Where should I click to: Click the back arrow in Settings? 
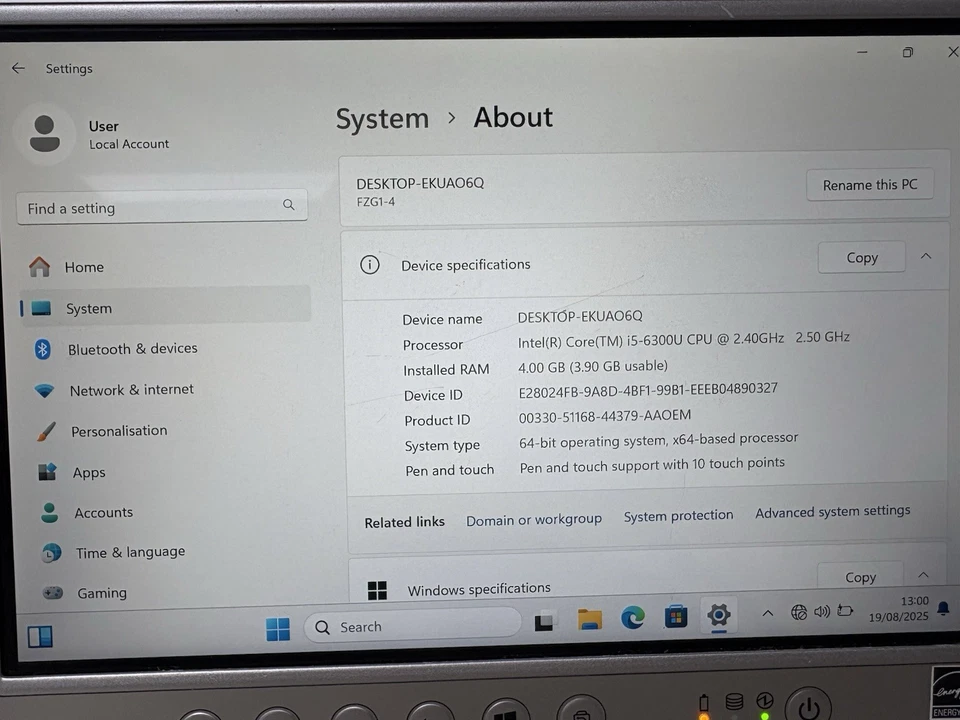point(18,68)
